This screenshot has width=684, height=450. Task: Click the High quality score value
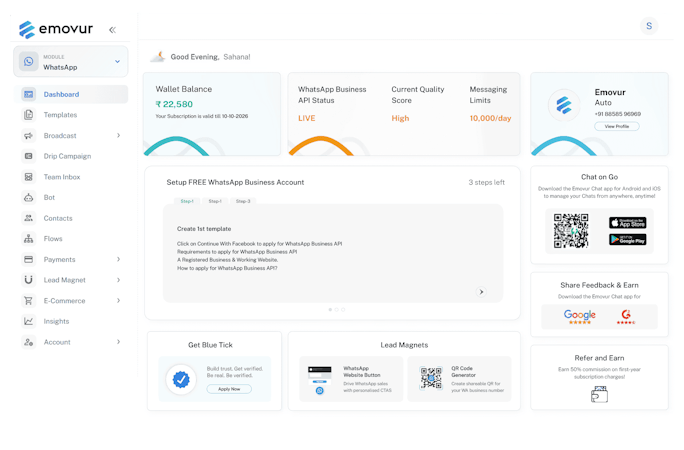click(x=400, y=118)
